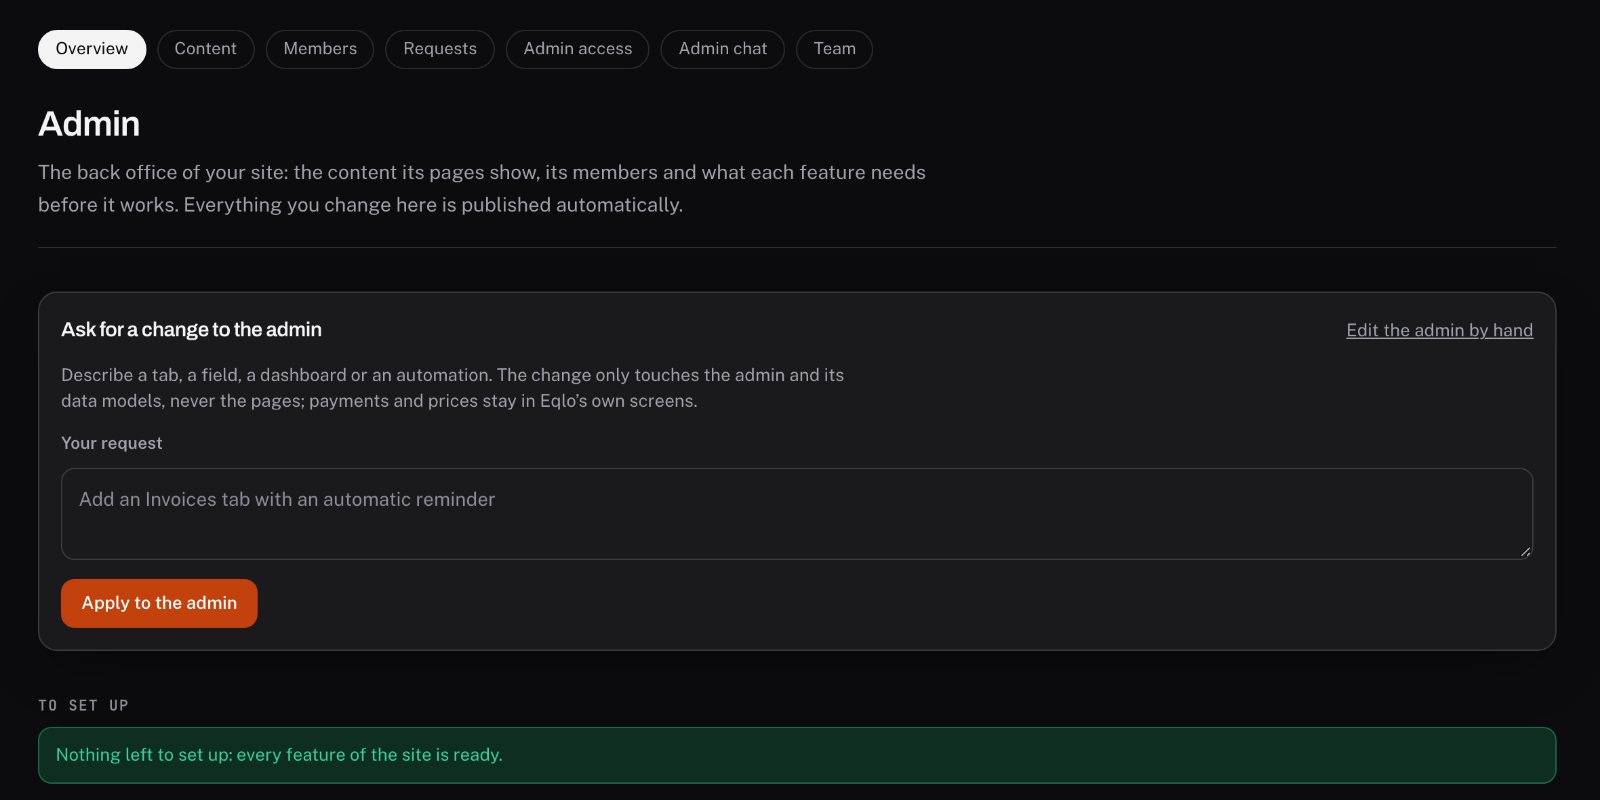Click the 'Ask for a change to the admin' heading

[191, 330]
